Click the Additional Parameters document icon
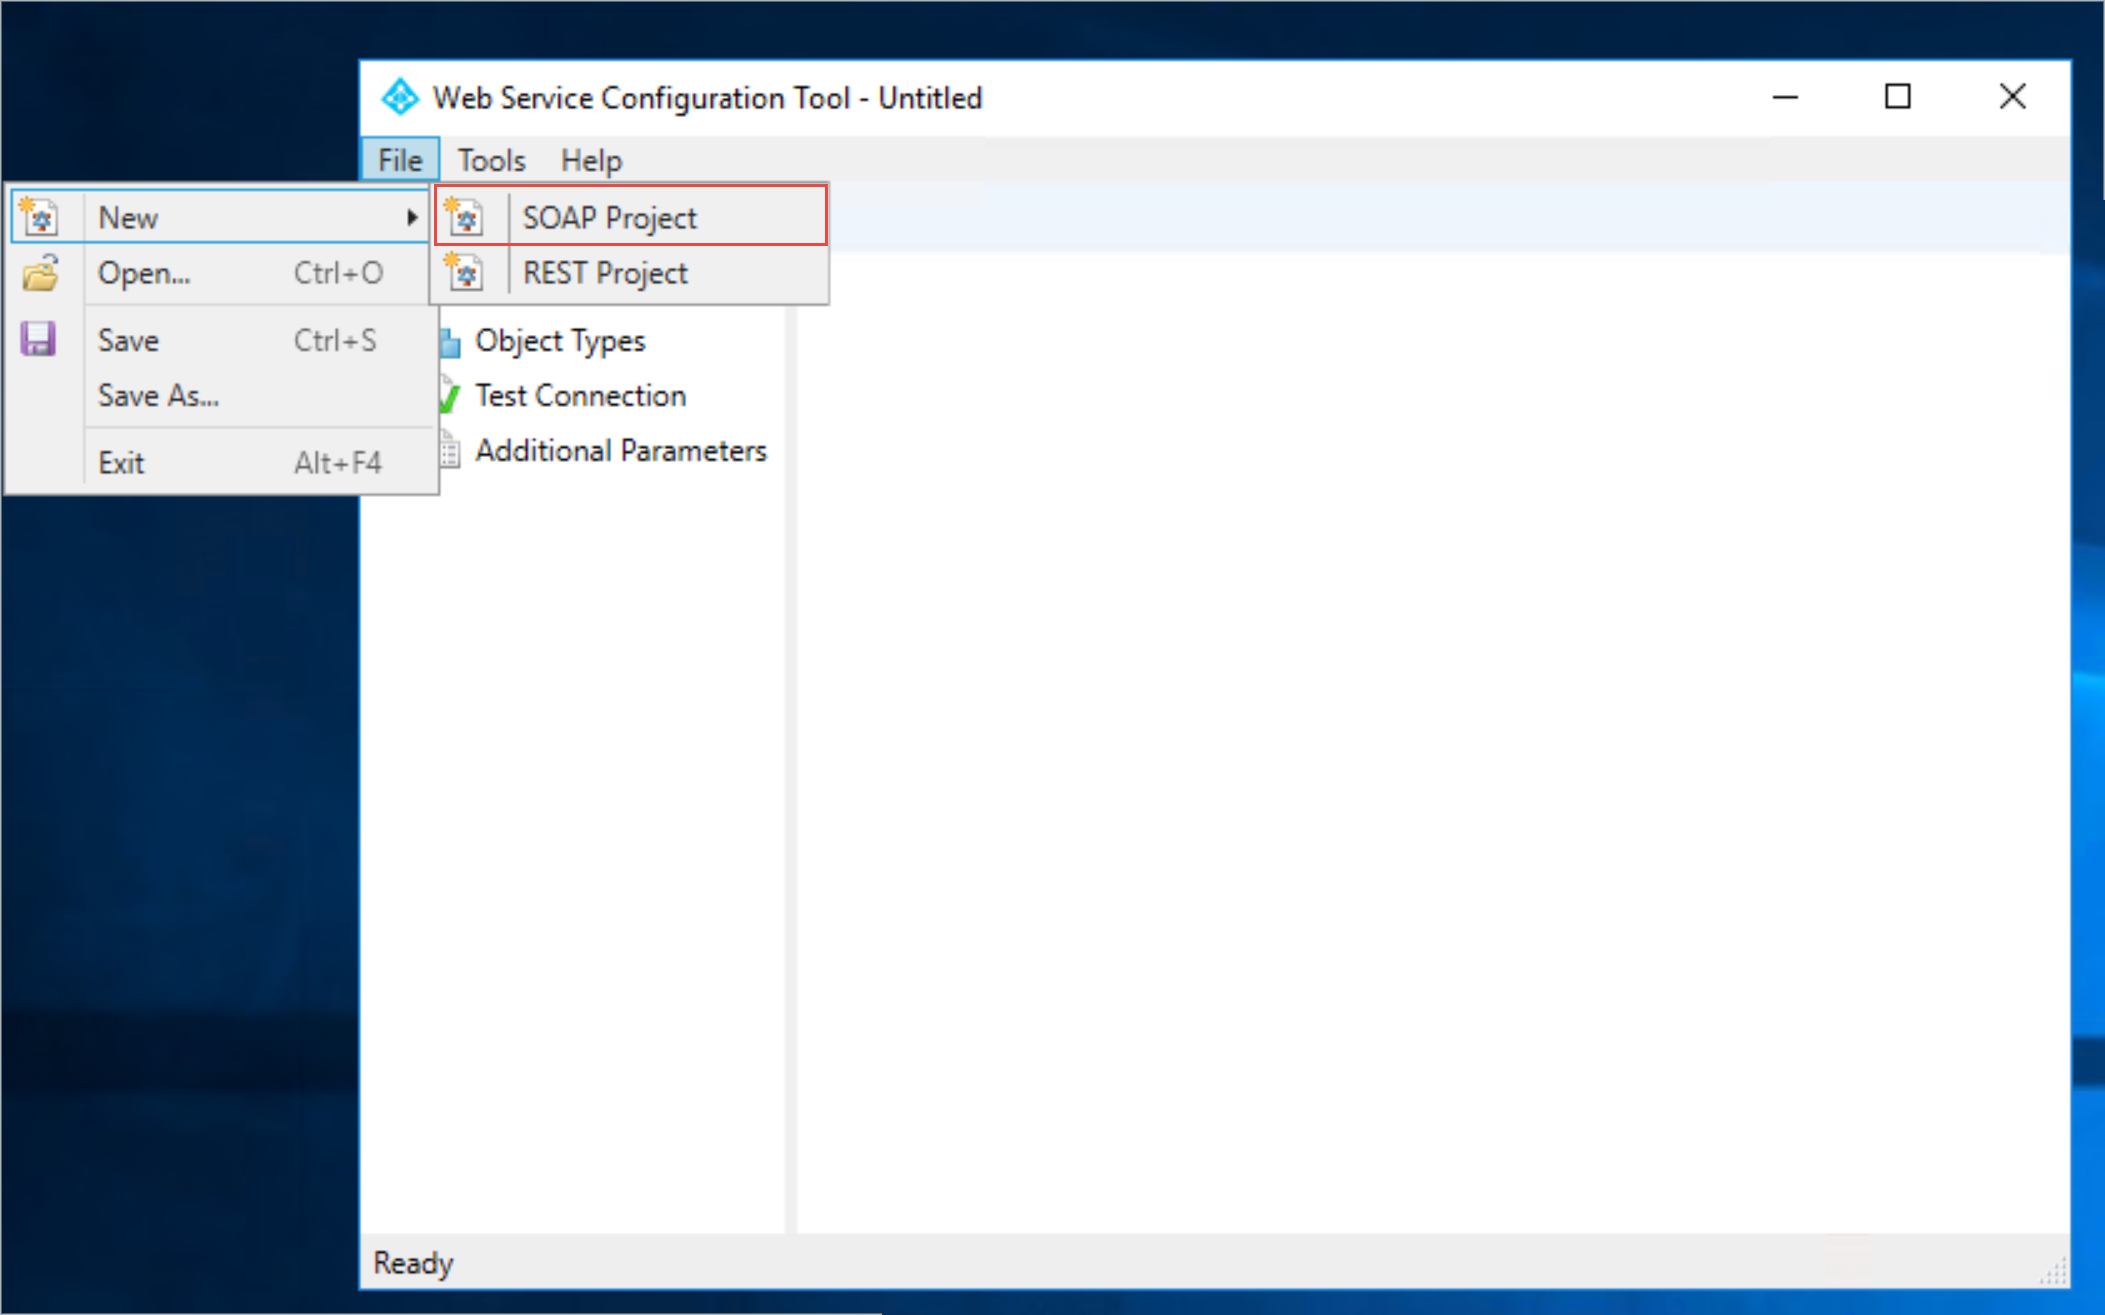 point(447,451)
